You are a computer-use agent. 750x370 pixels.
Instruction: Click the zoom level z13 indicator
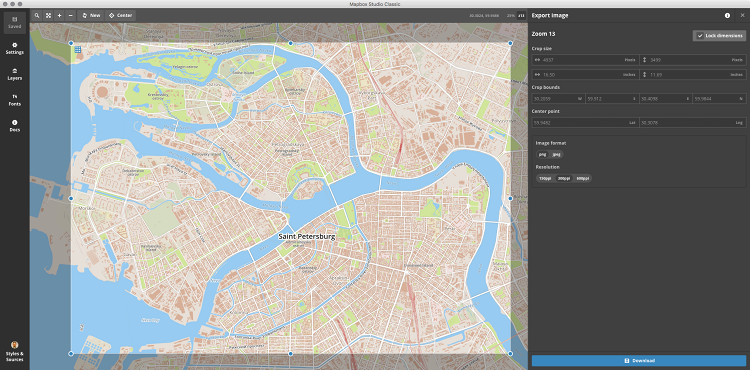pos(521,15)
